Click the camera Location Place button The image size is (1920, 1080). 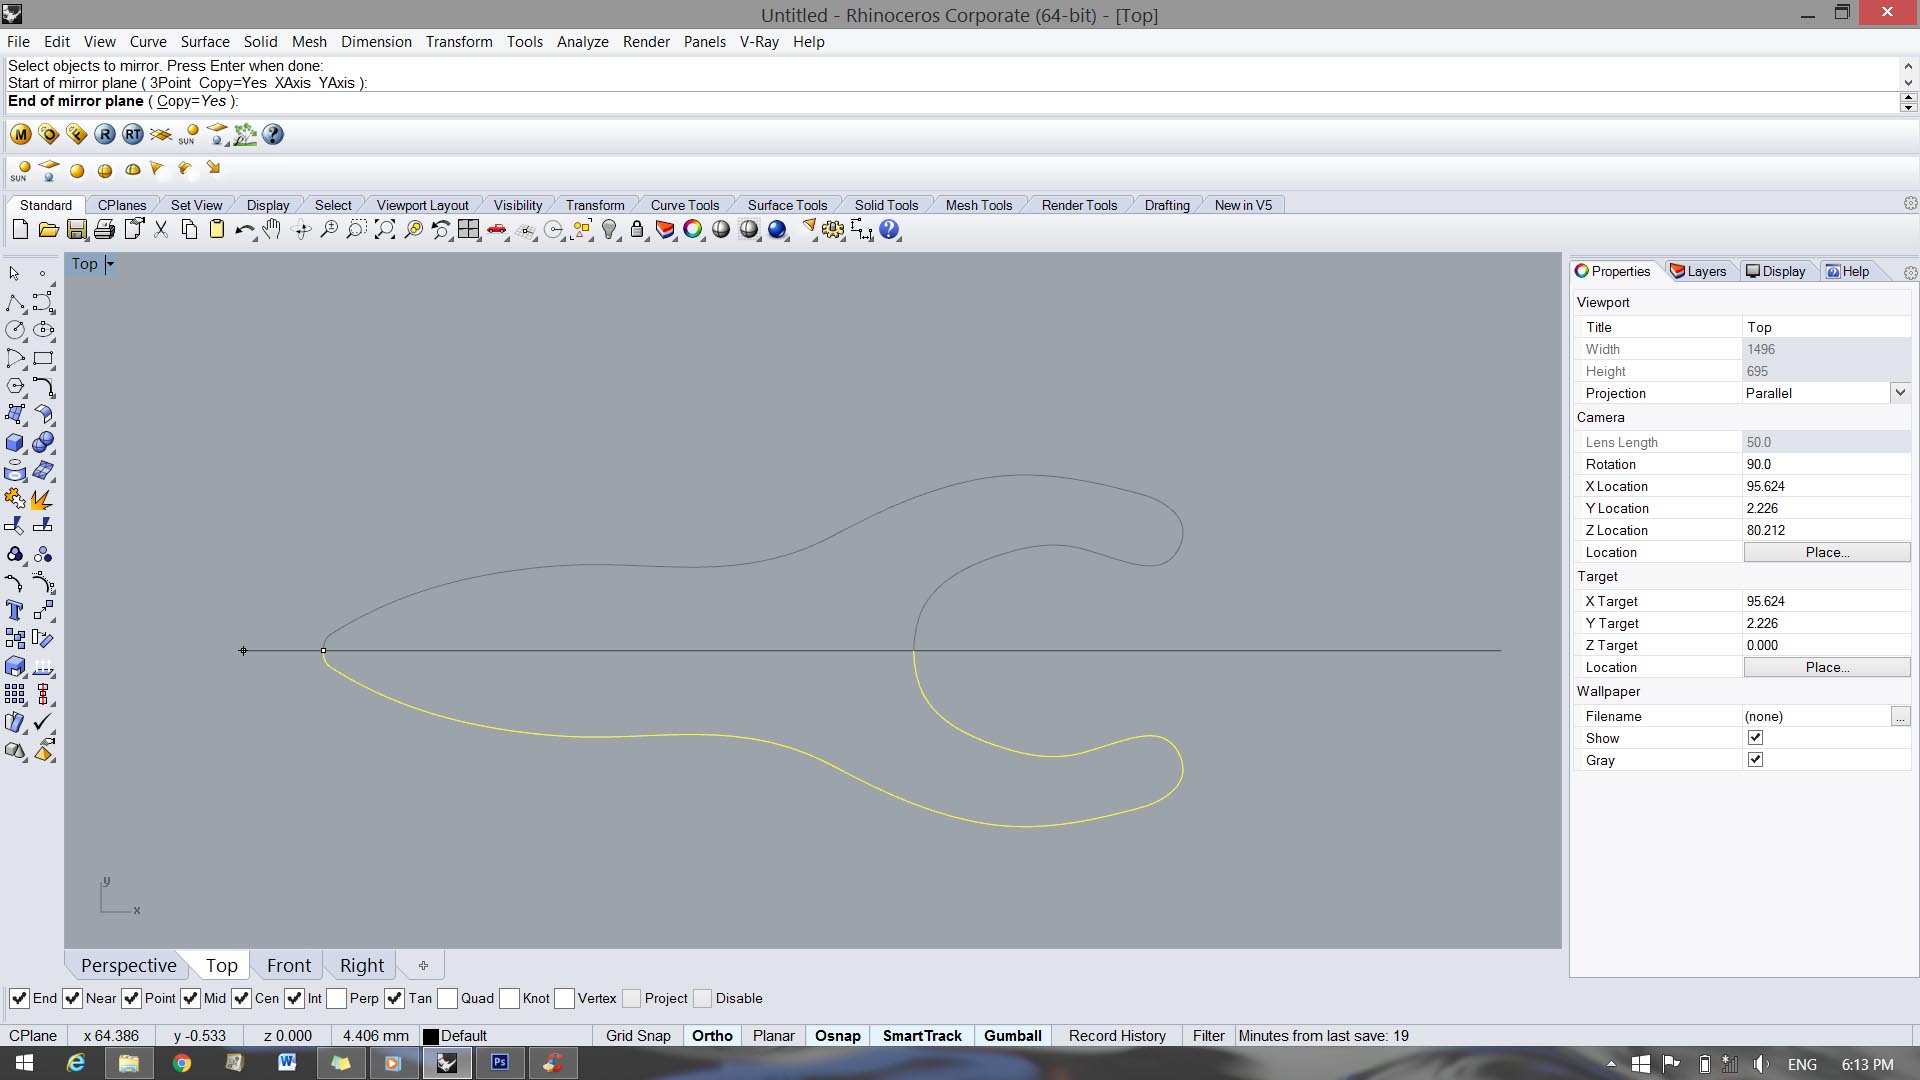(1827, 552)
